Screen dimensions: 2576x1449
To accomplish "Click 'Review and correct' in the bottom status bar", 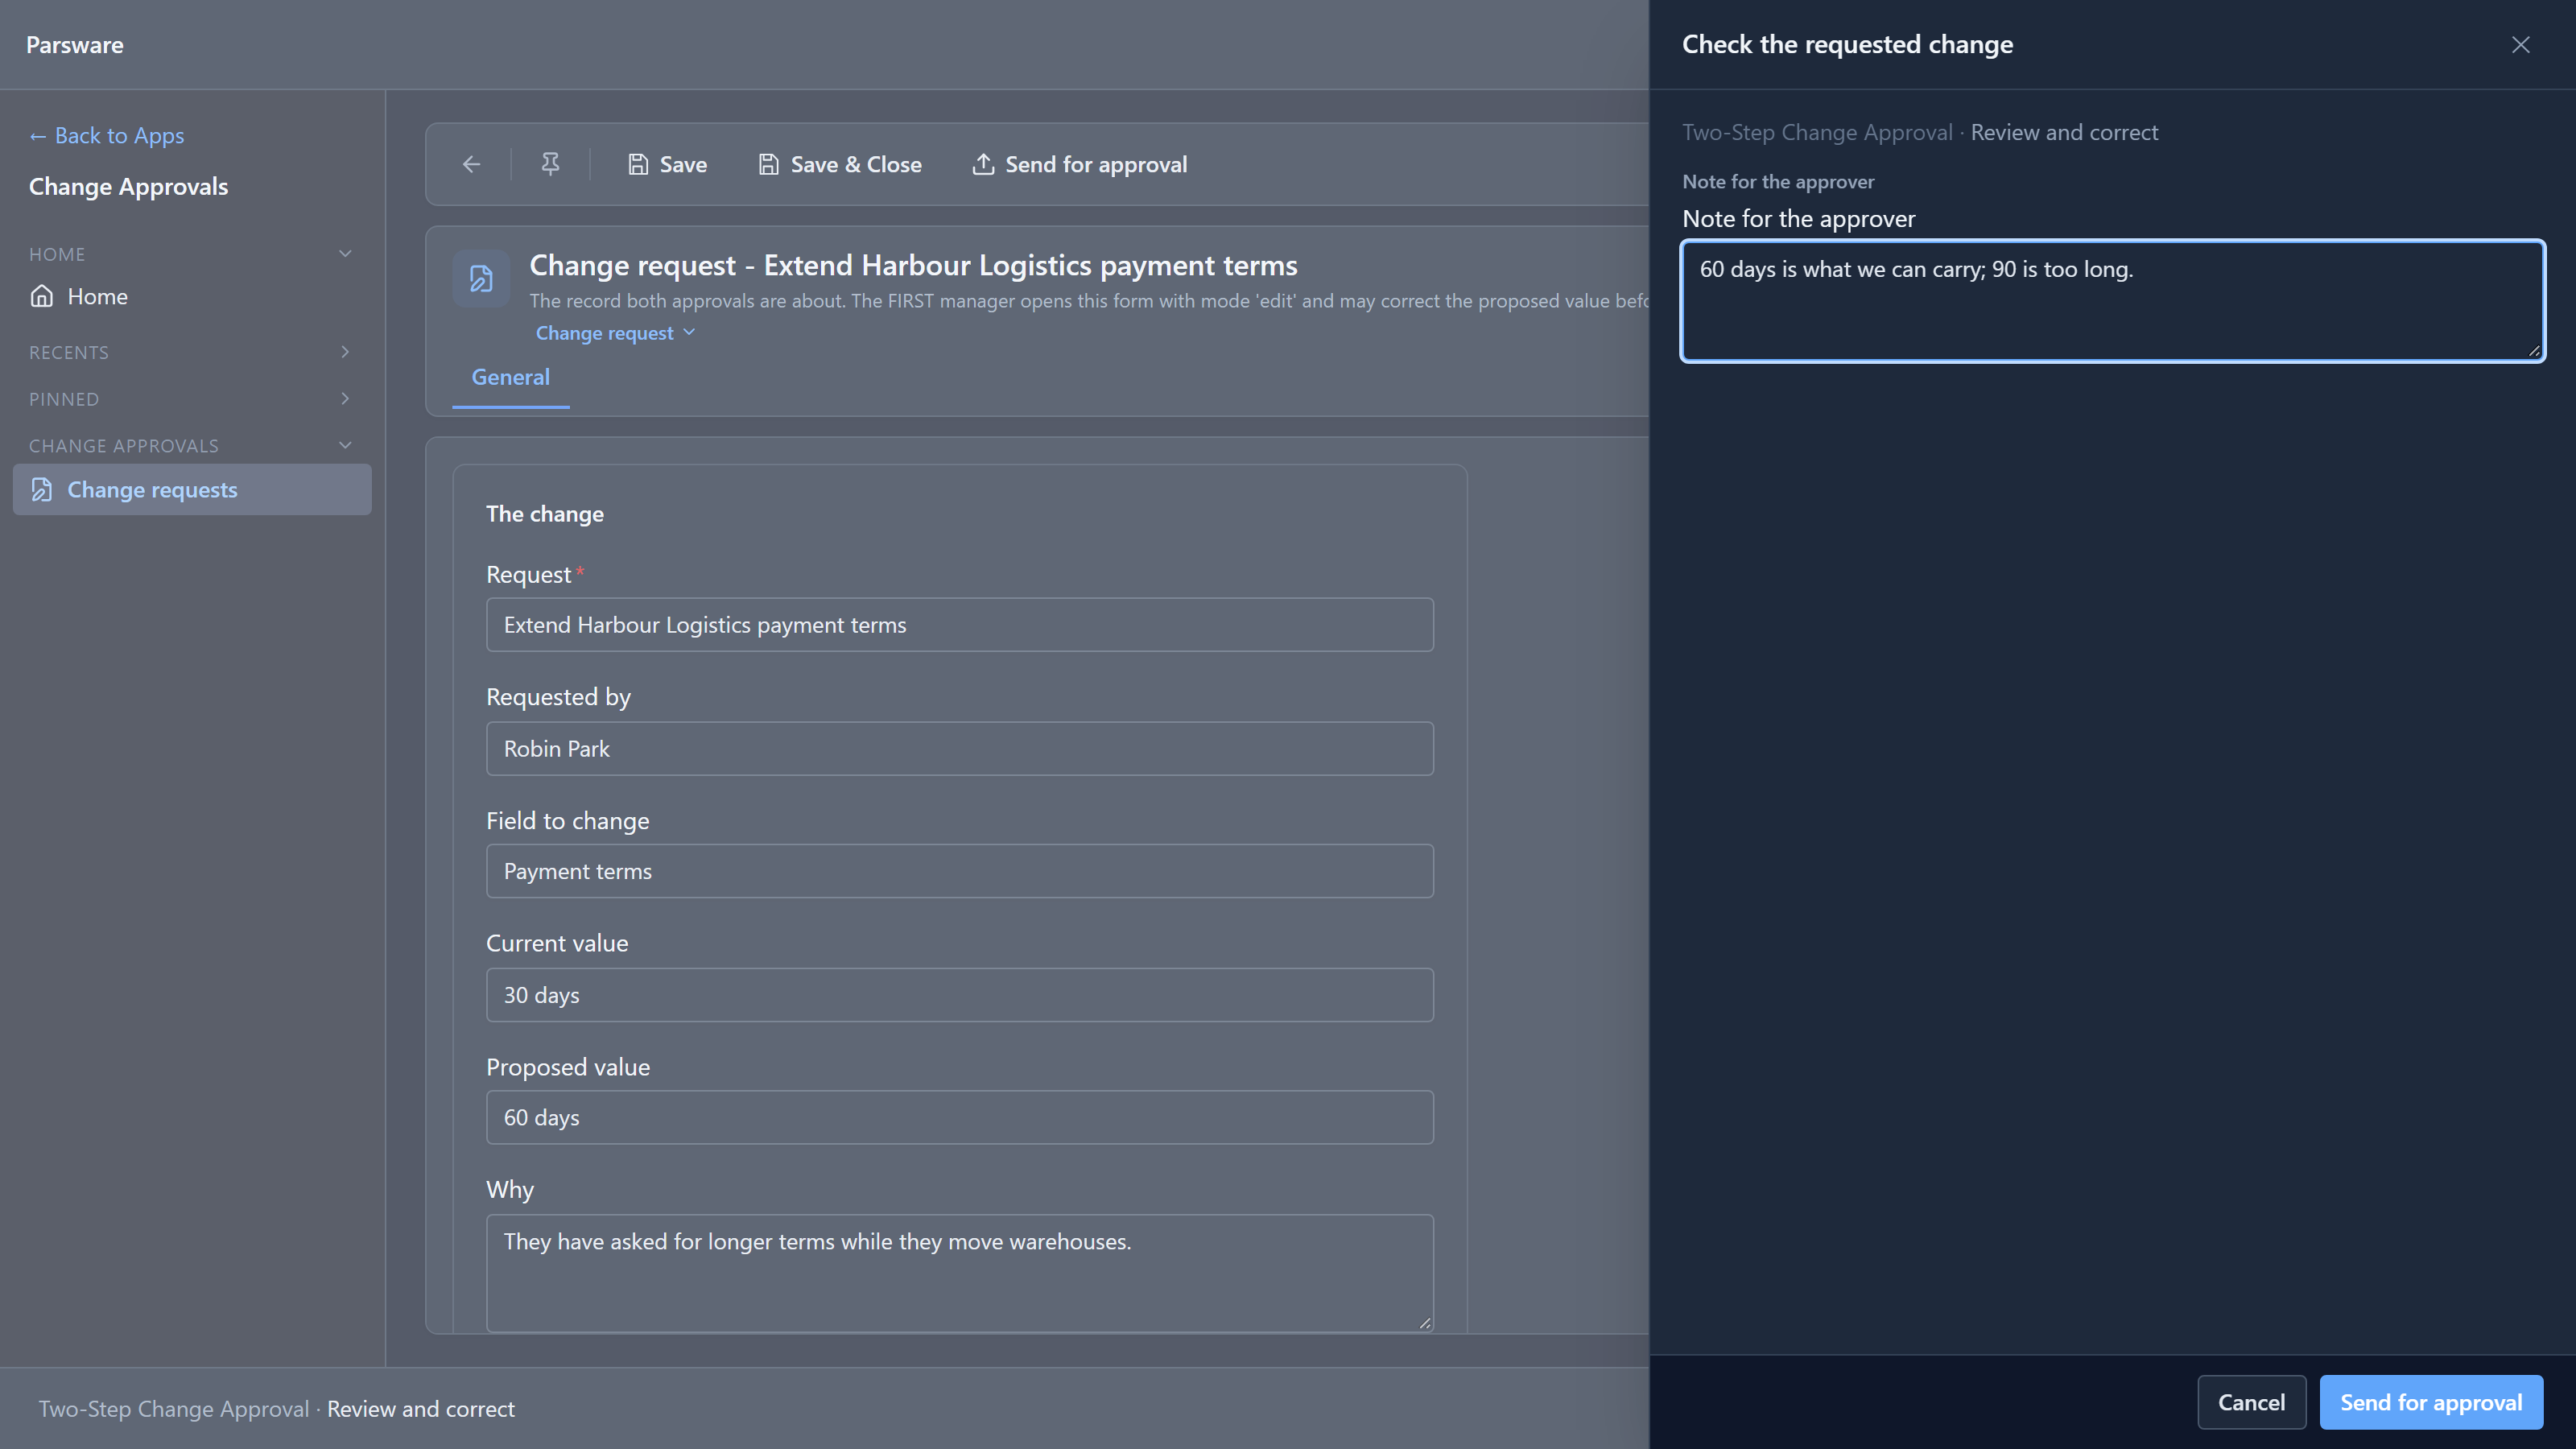I will (421, 1409).
